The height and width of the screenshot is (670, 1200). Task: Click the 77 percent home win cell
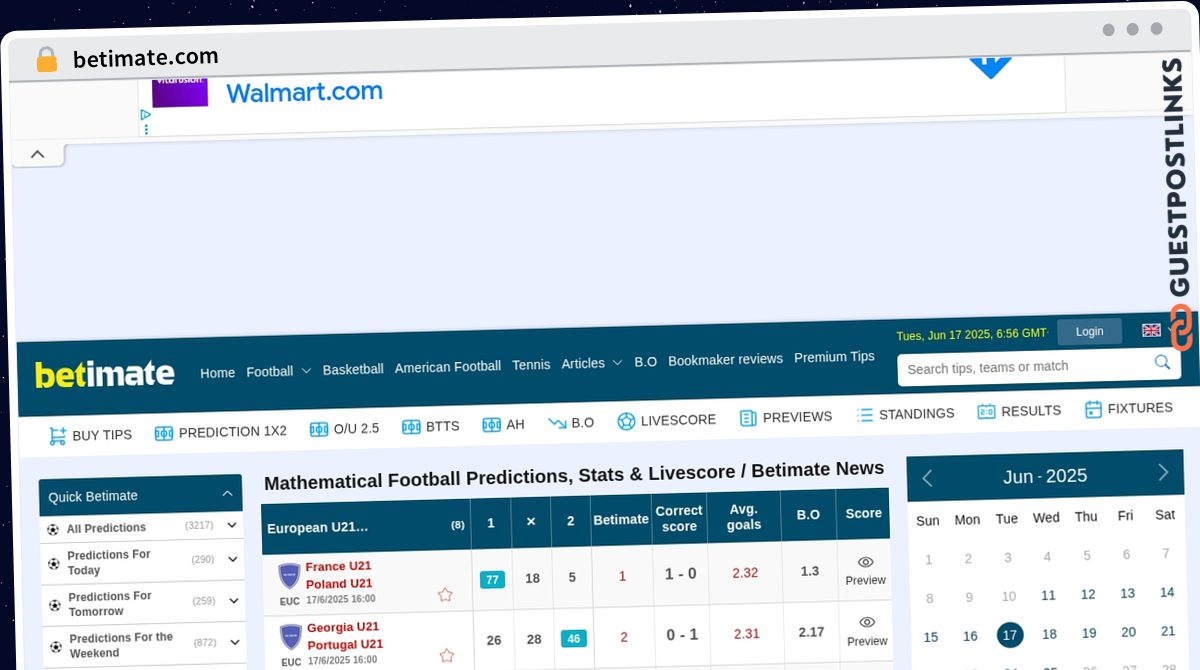coord(492,579)
